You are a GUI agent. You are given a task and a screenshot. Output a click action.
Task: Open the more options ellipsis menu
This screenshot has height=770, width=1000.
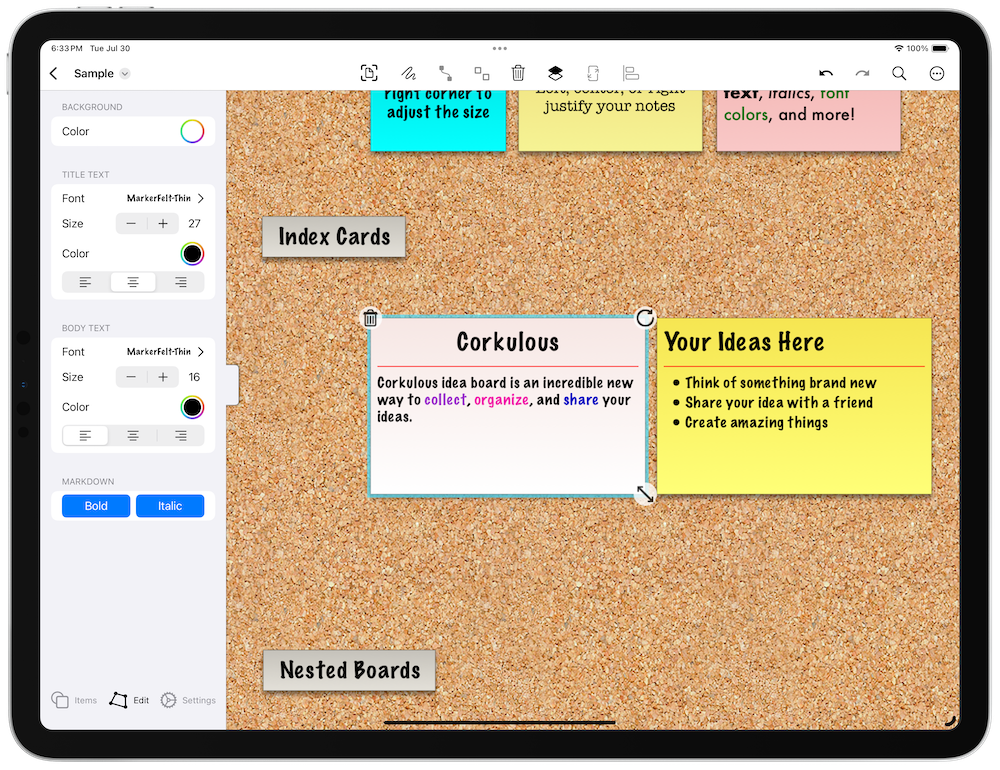click(x=936, y=73)
